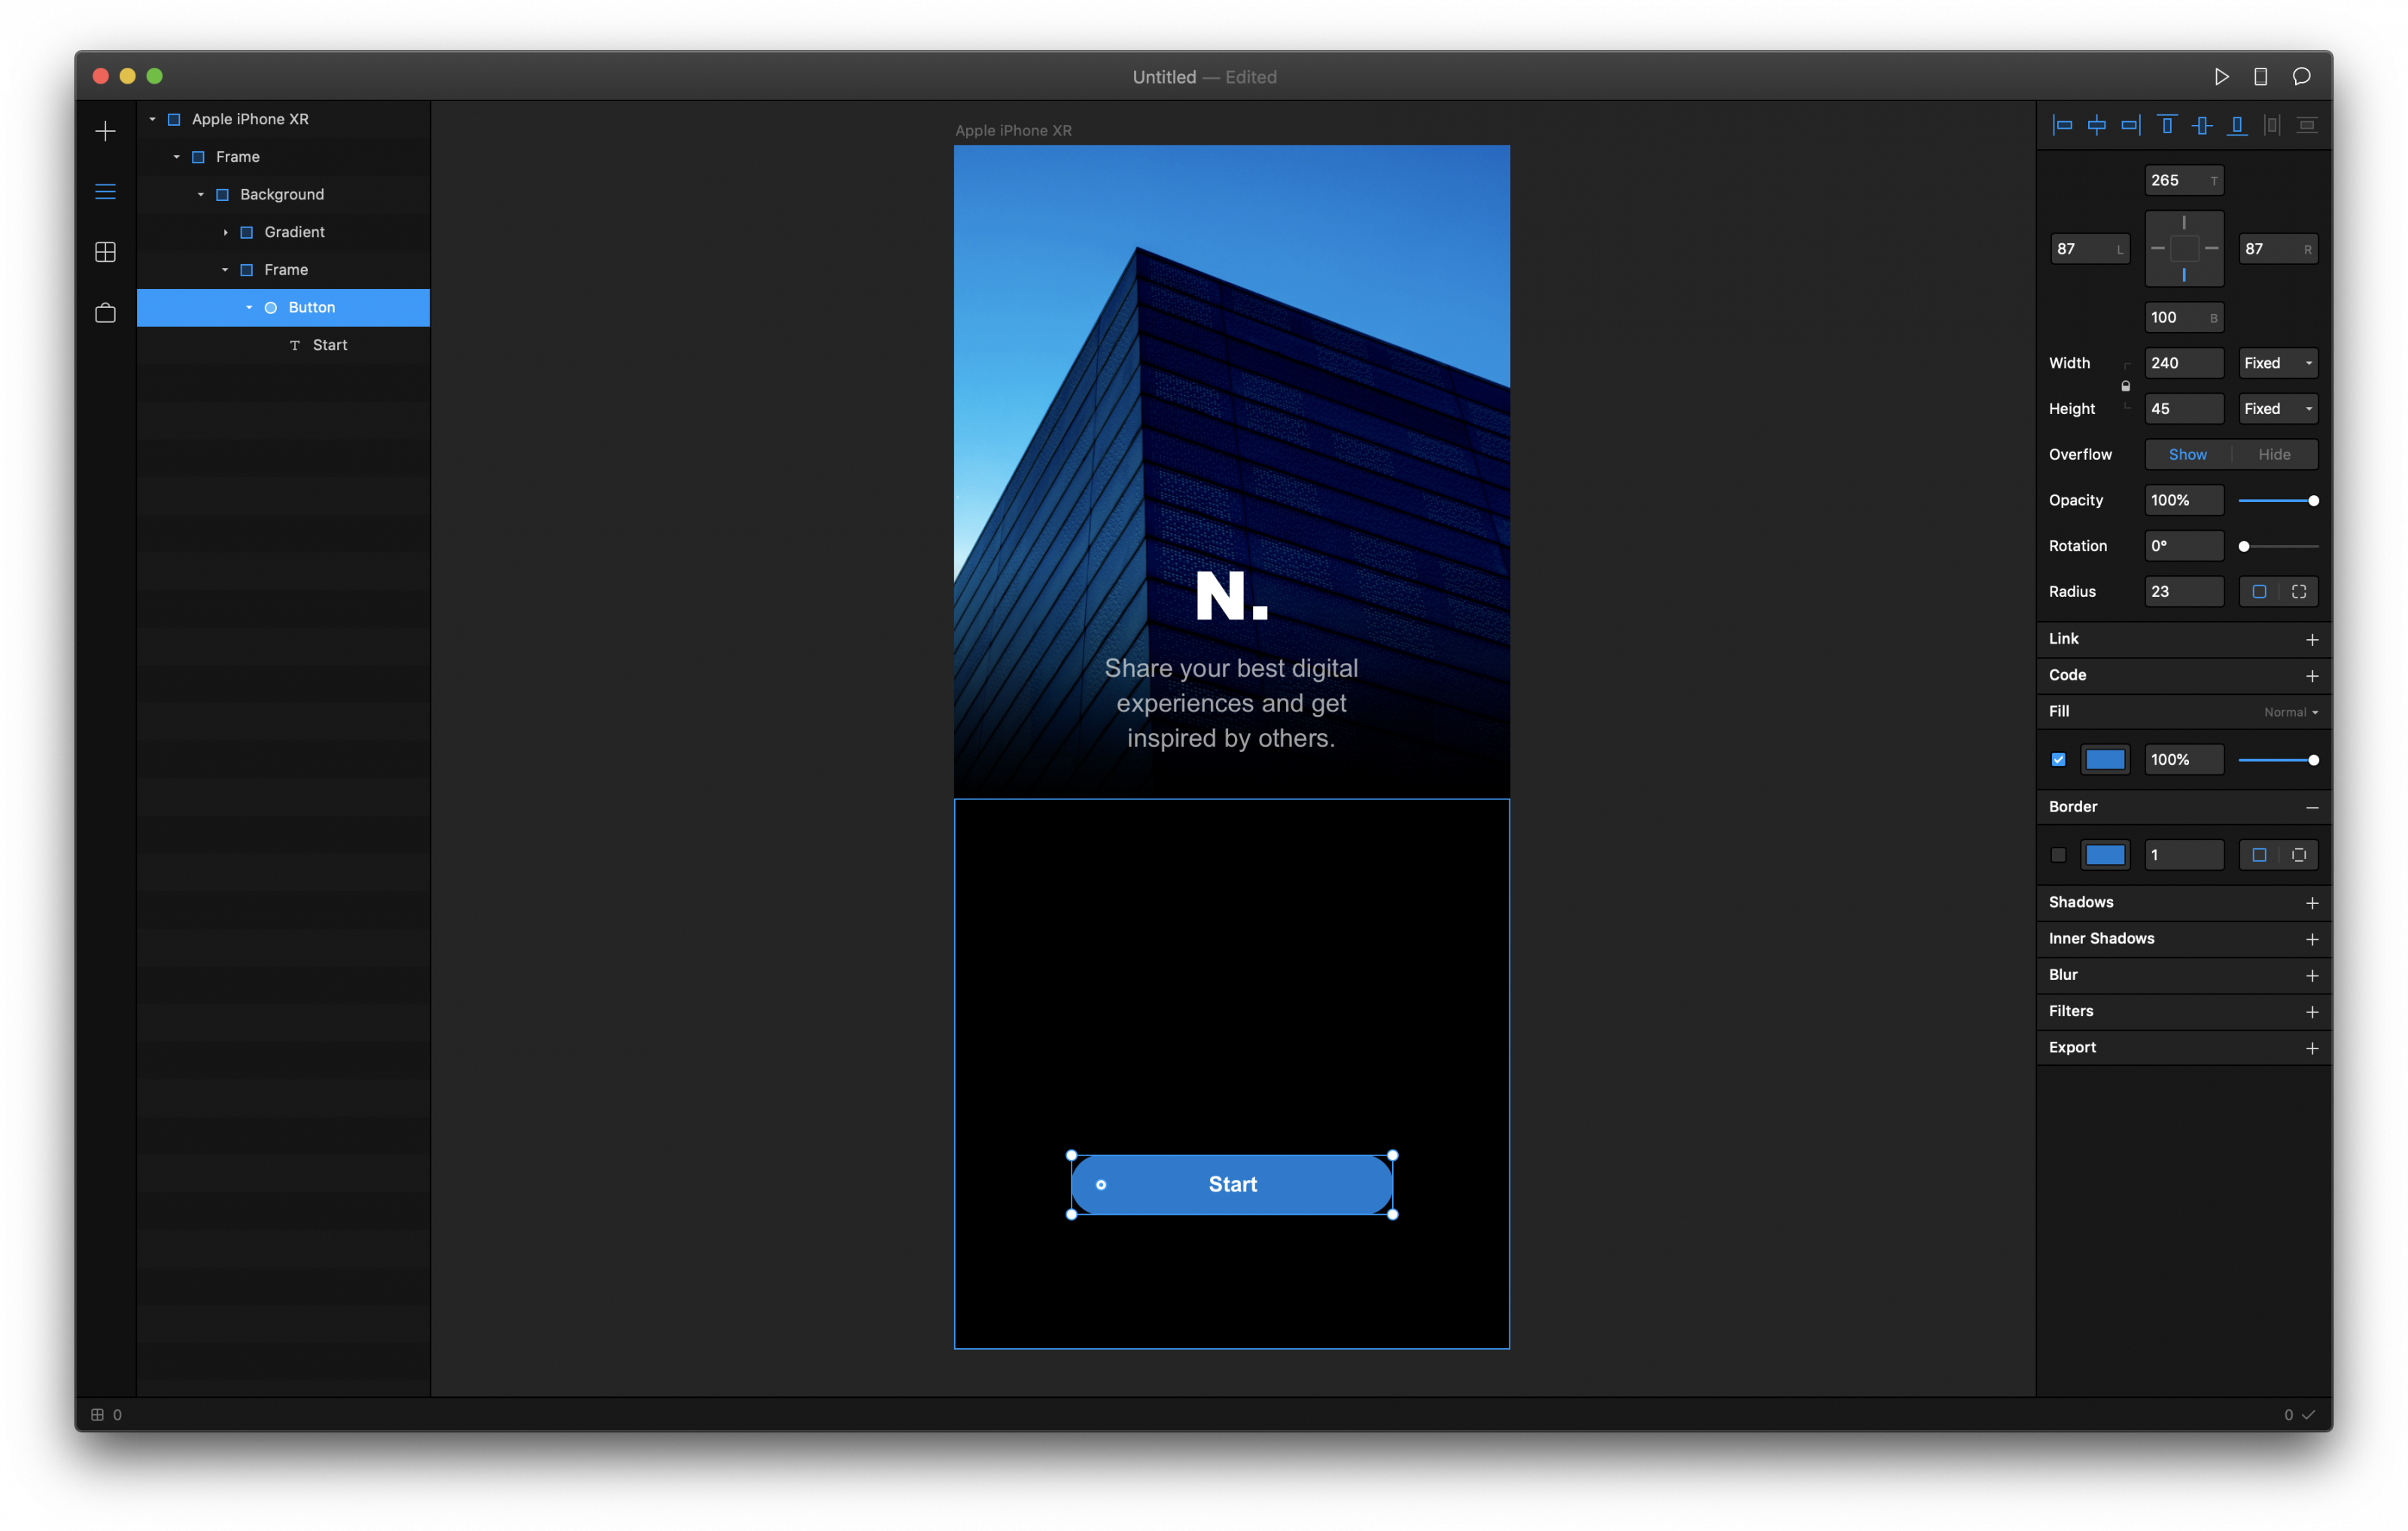2408x1531 pixels.
Task: Click the Start button in canvas
Action: click(1230, 1183)
